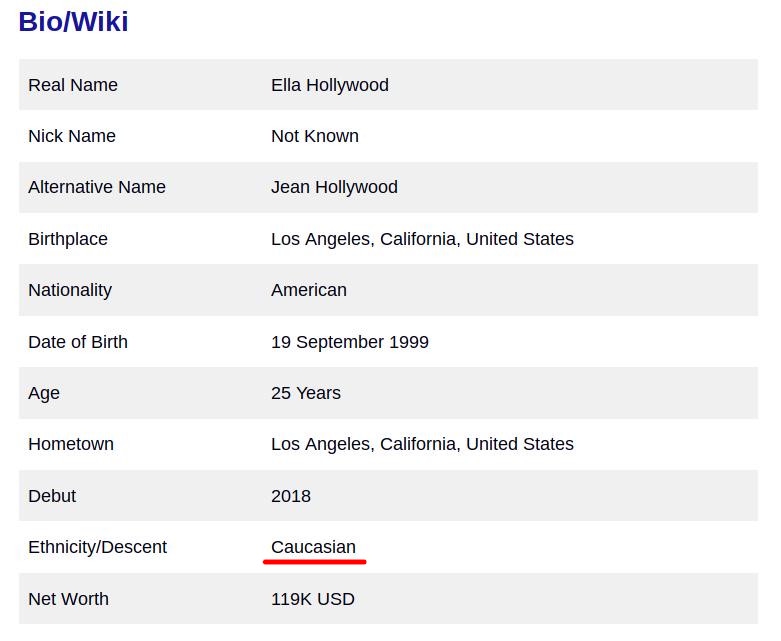This screenshot has width=781, height=641.
Task: Select the Birthplace label
Action: tap(68, 239)
